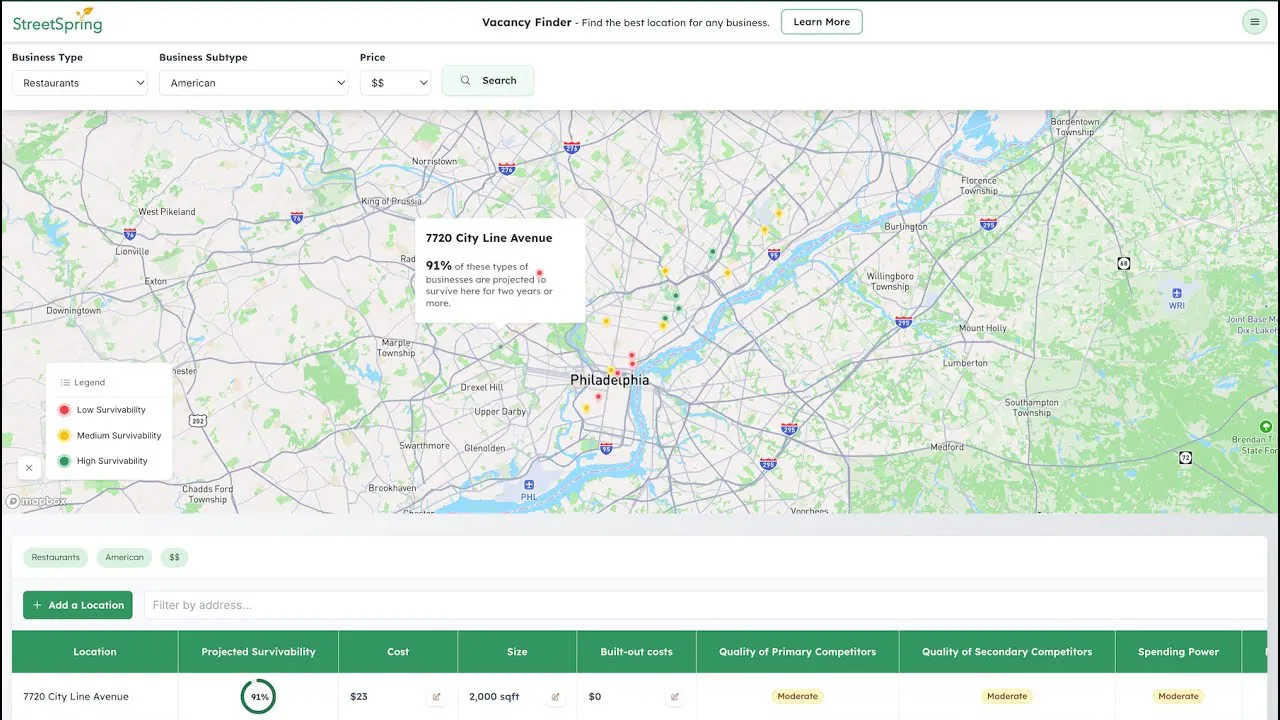Click the $$ price filter chip

point(174,557)
